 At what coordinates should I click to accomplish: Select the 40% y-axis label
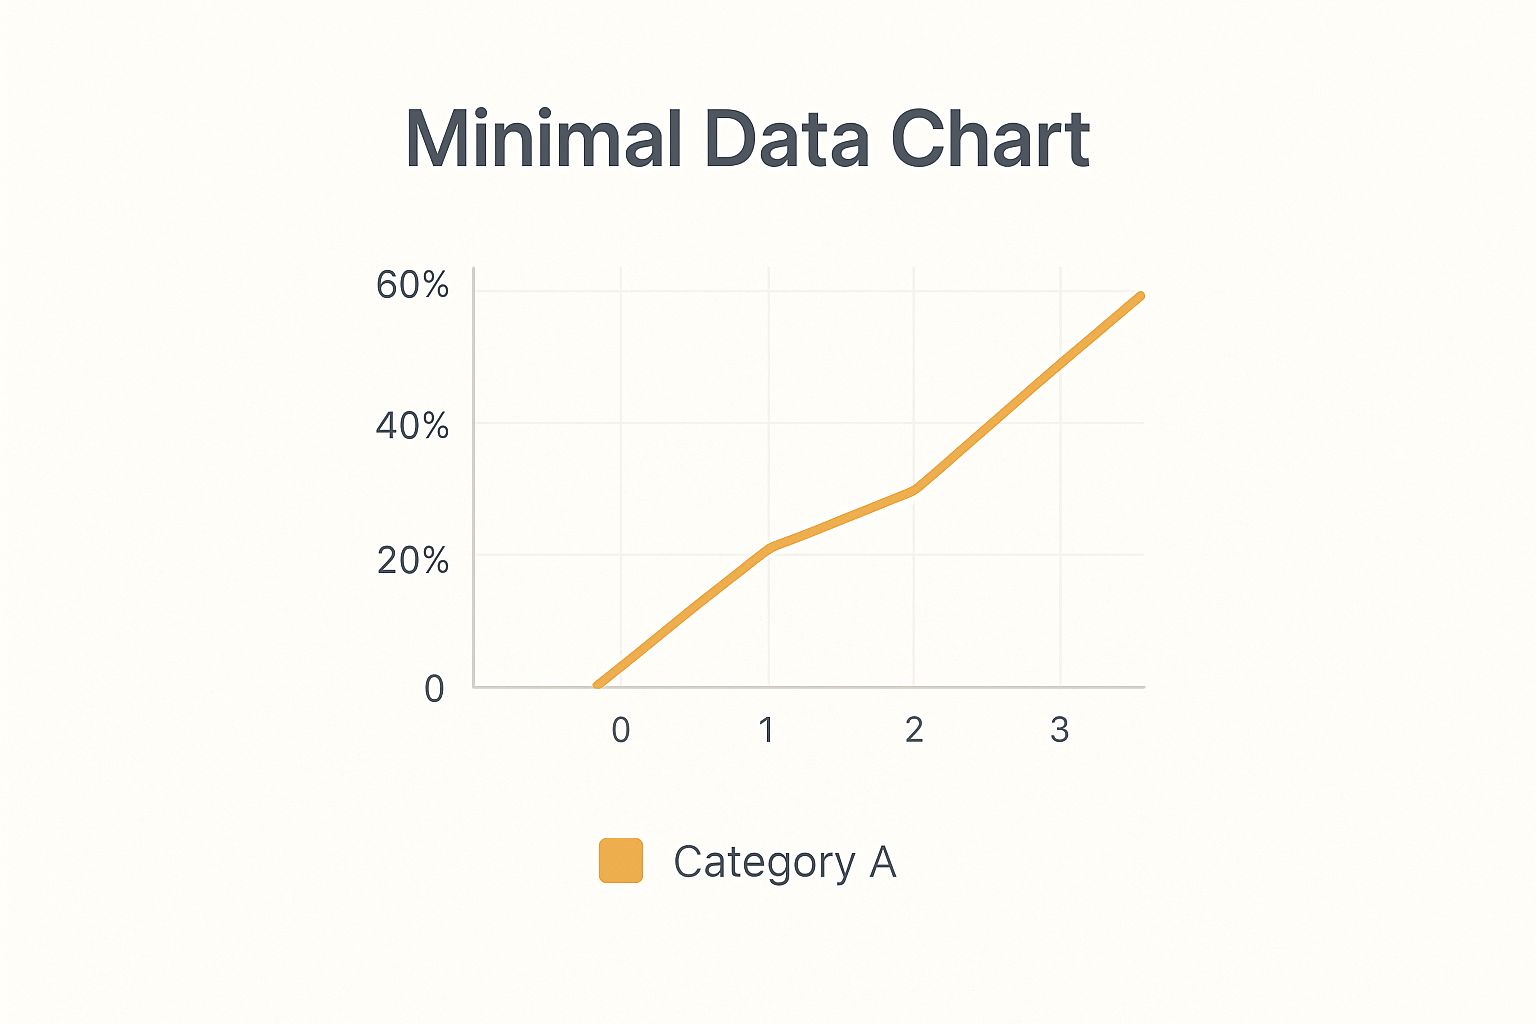412,427
